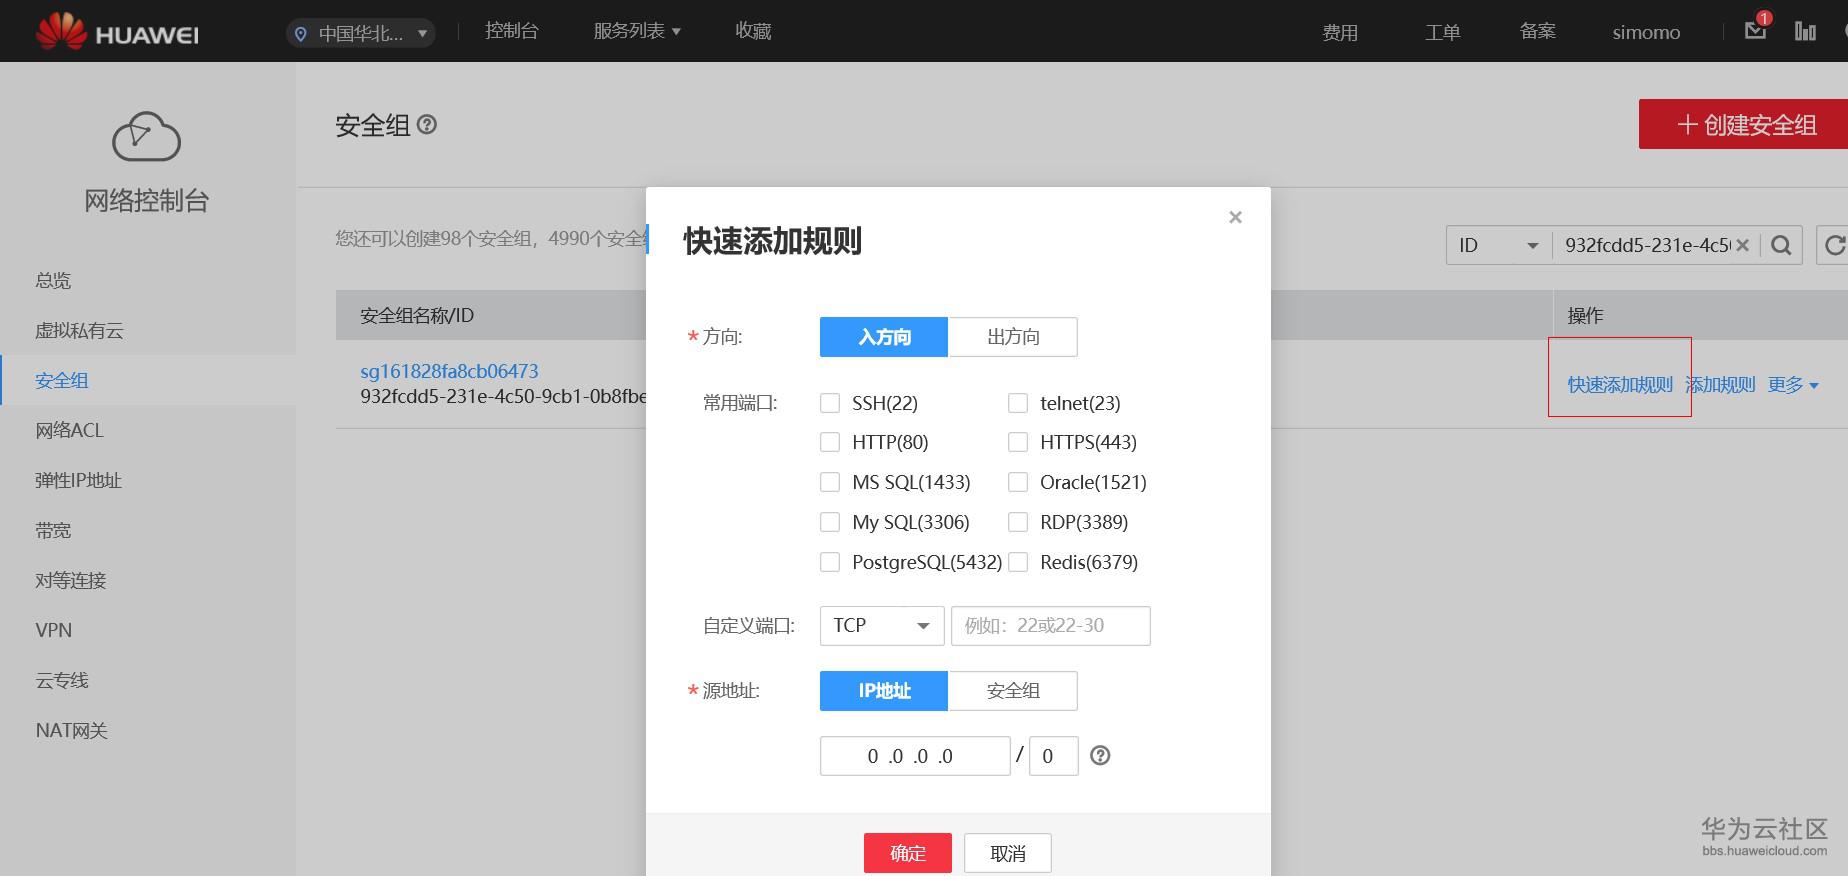Screen dimensions: 1848x876
Task: Open the region selector 中国华北 dropdown
Action: (360, 33)
